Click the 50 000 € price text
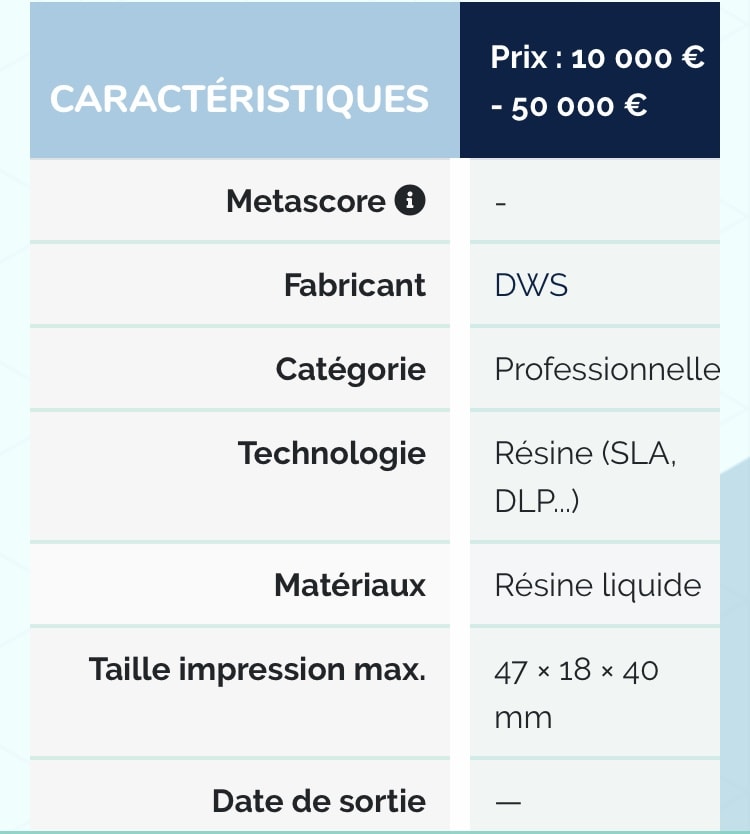Viewport: 750px width, 834px height. tap(579, 106)
